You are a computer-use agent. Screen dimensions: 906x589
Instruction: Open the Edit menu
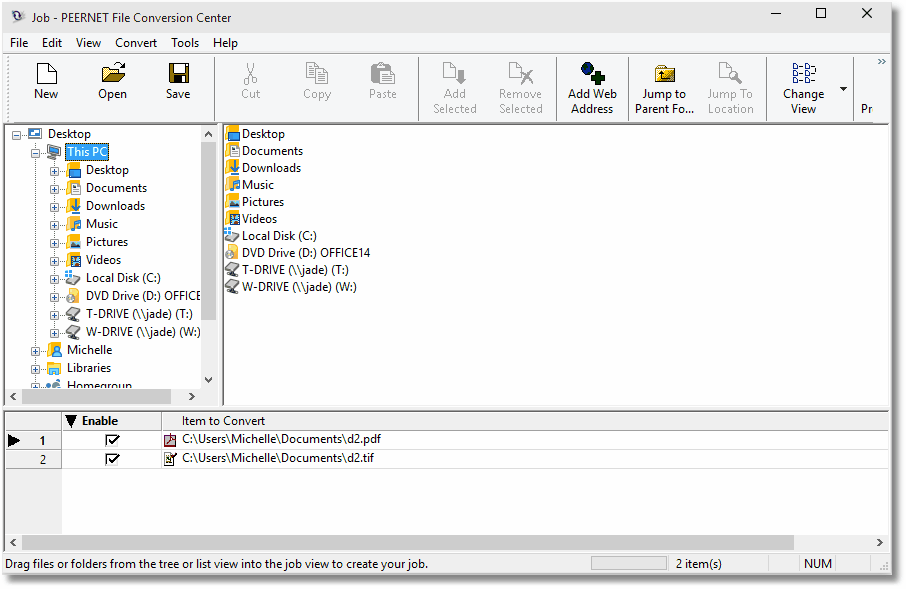click(x=52, y=43)
